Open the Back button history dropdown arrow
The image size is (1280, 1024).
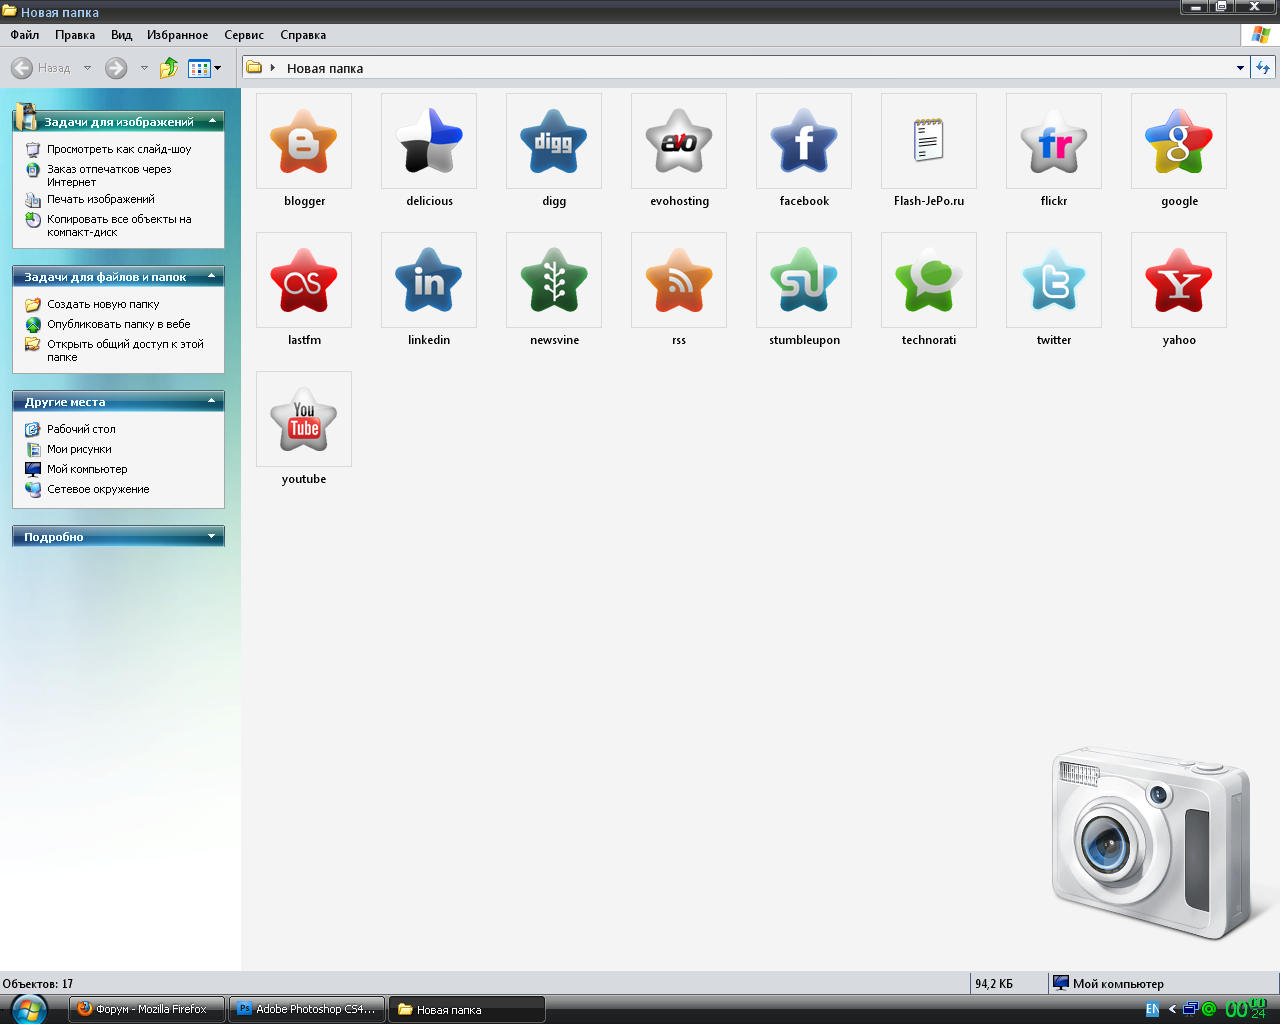point(87,68)
